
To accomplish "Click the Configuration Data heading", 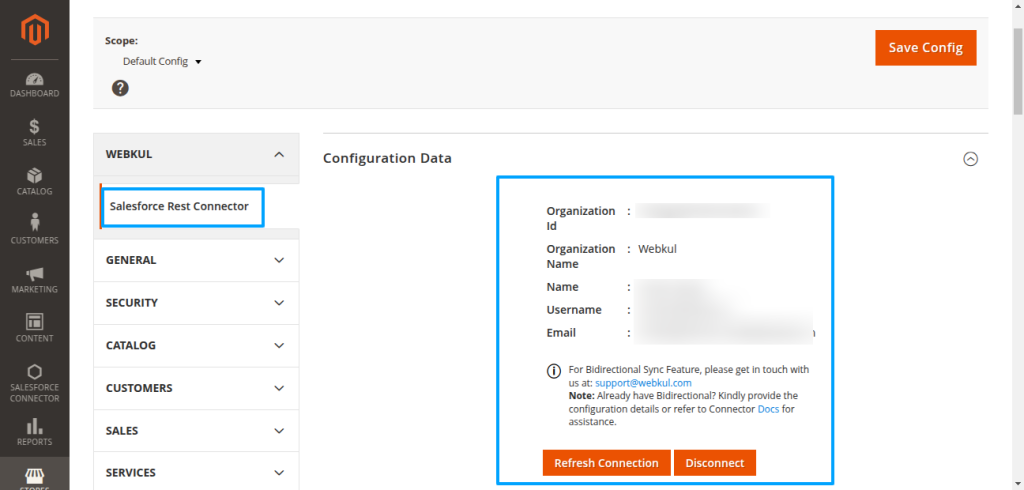I will point(387,158).
